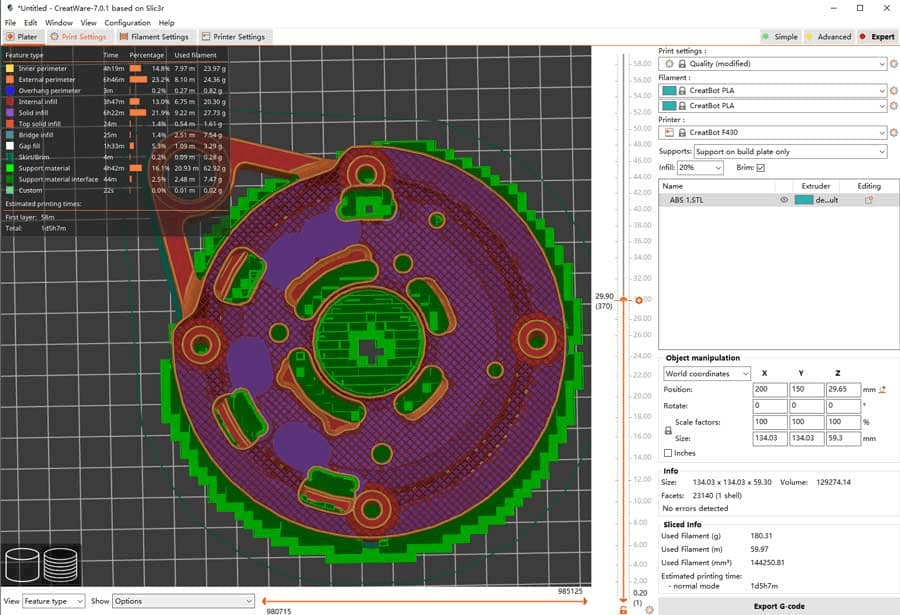Open the View menu

click(x=88, y=23)
